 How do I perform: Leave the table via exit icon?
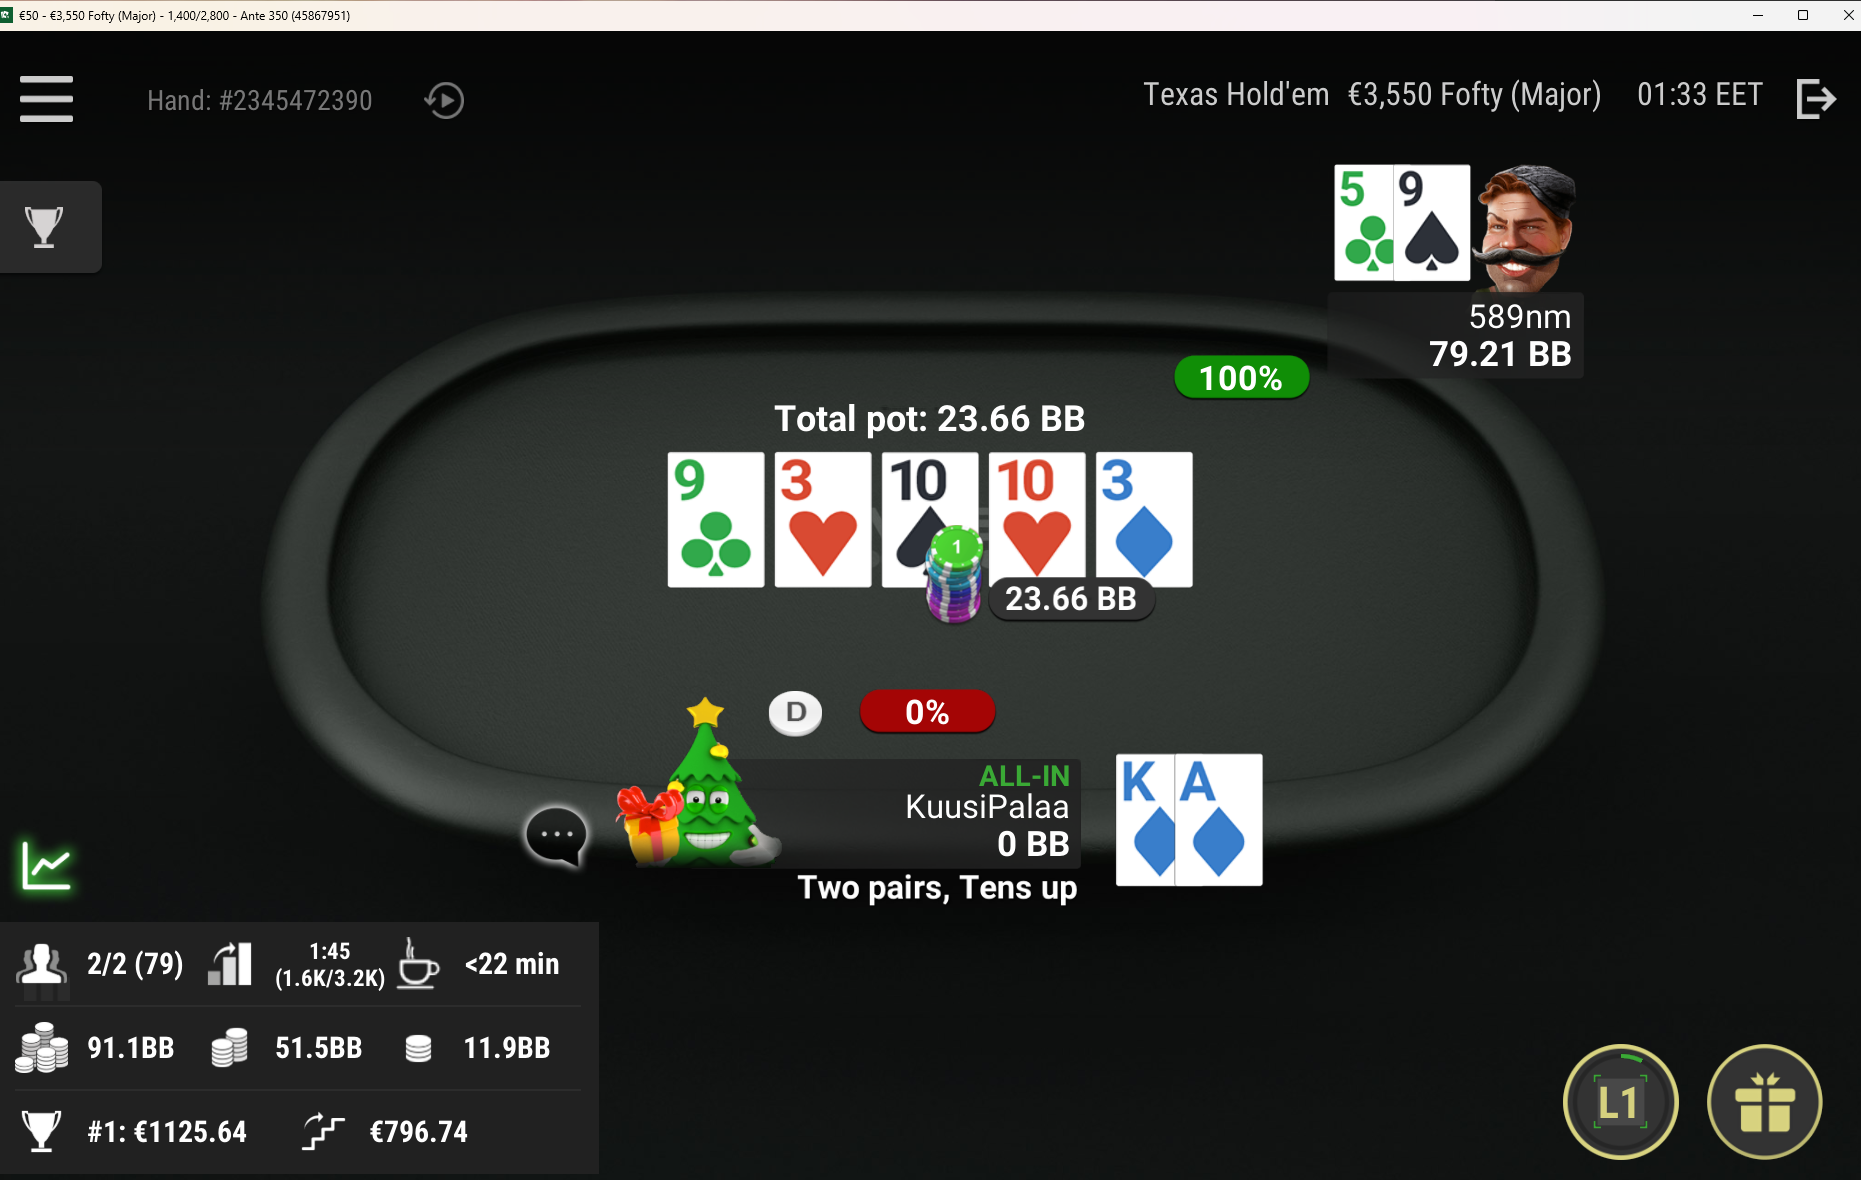click(x=1816, y=99)
